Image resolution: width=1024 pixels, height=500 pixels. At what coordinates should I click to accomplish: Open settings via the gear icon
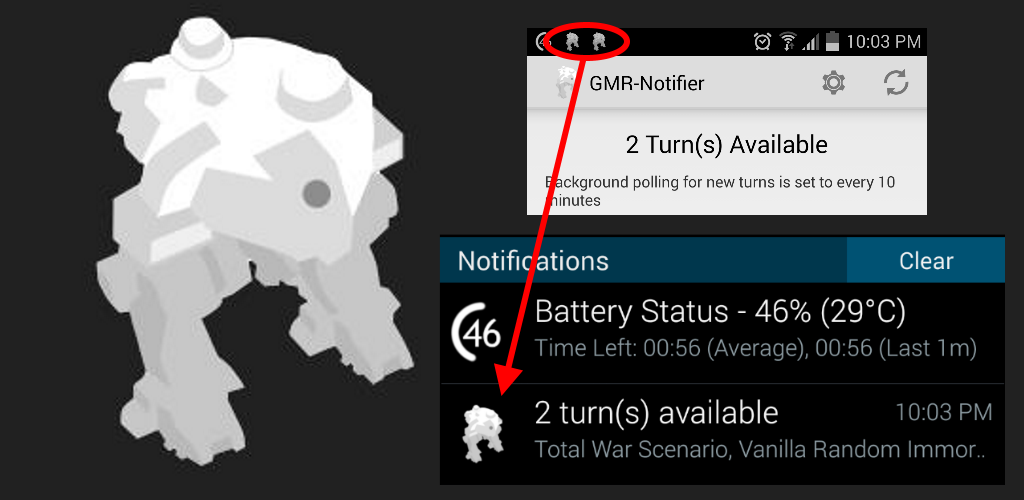(833, 83)
